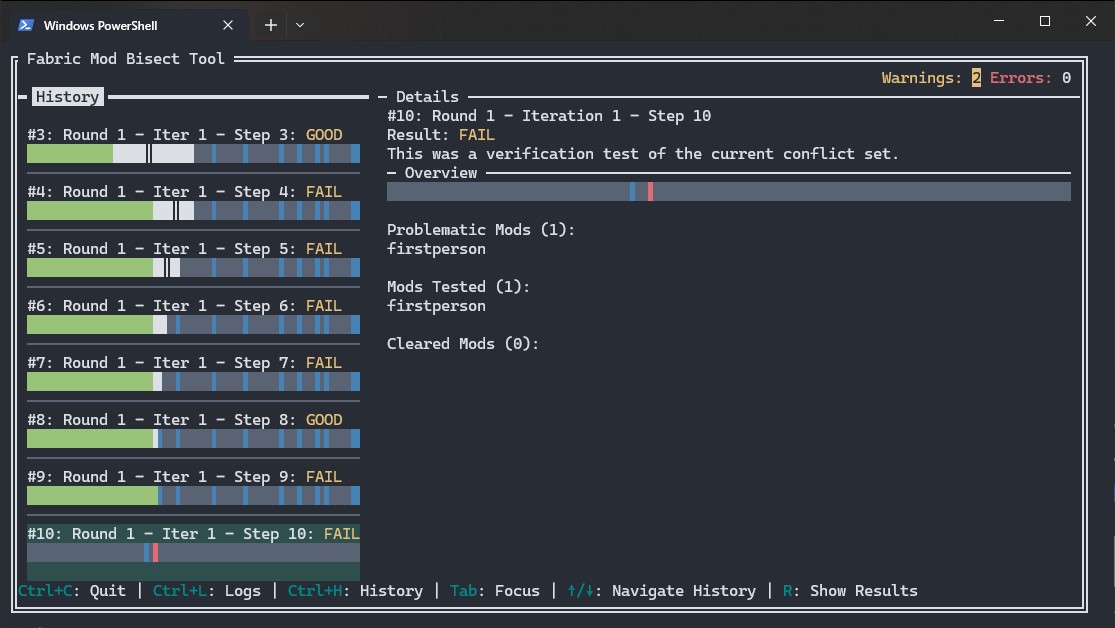Click the Ctrl+C Quit shortcut
Image resolution: width=1115 pixels, height=628 pixels.
tap(72, 591)
